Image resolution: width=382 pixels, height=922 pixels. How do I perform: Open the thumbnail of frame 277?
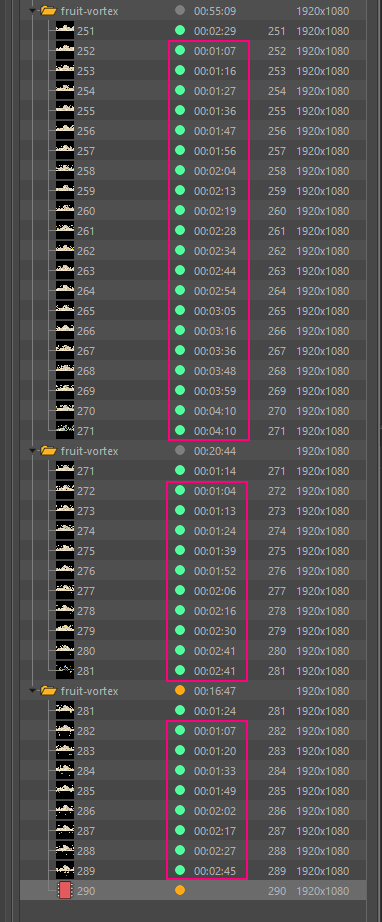pyautogui.click(x=65, y=590)
